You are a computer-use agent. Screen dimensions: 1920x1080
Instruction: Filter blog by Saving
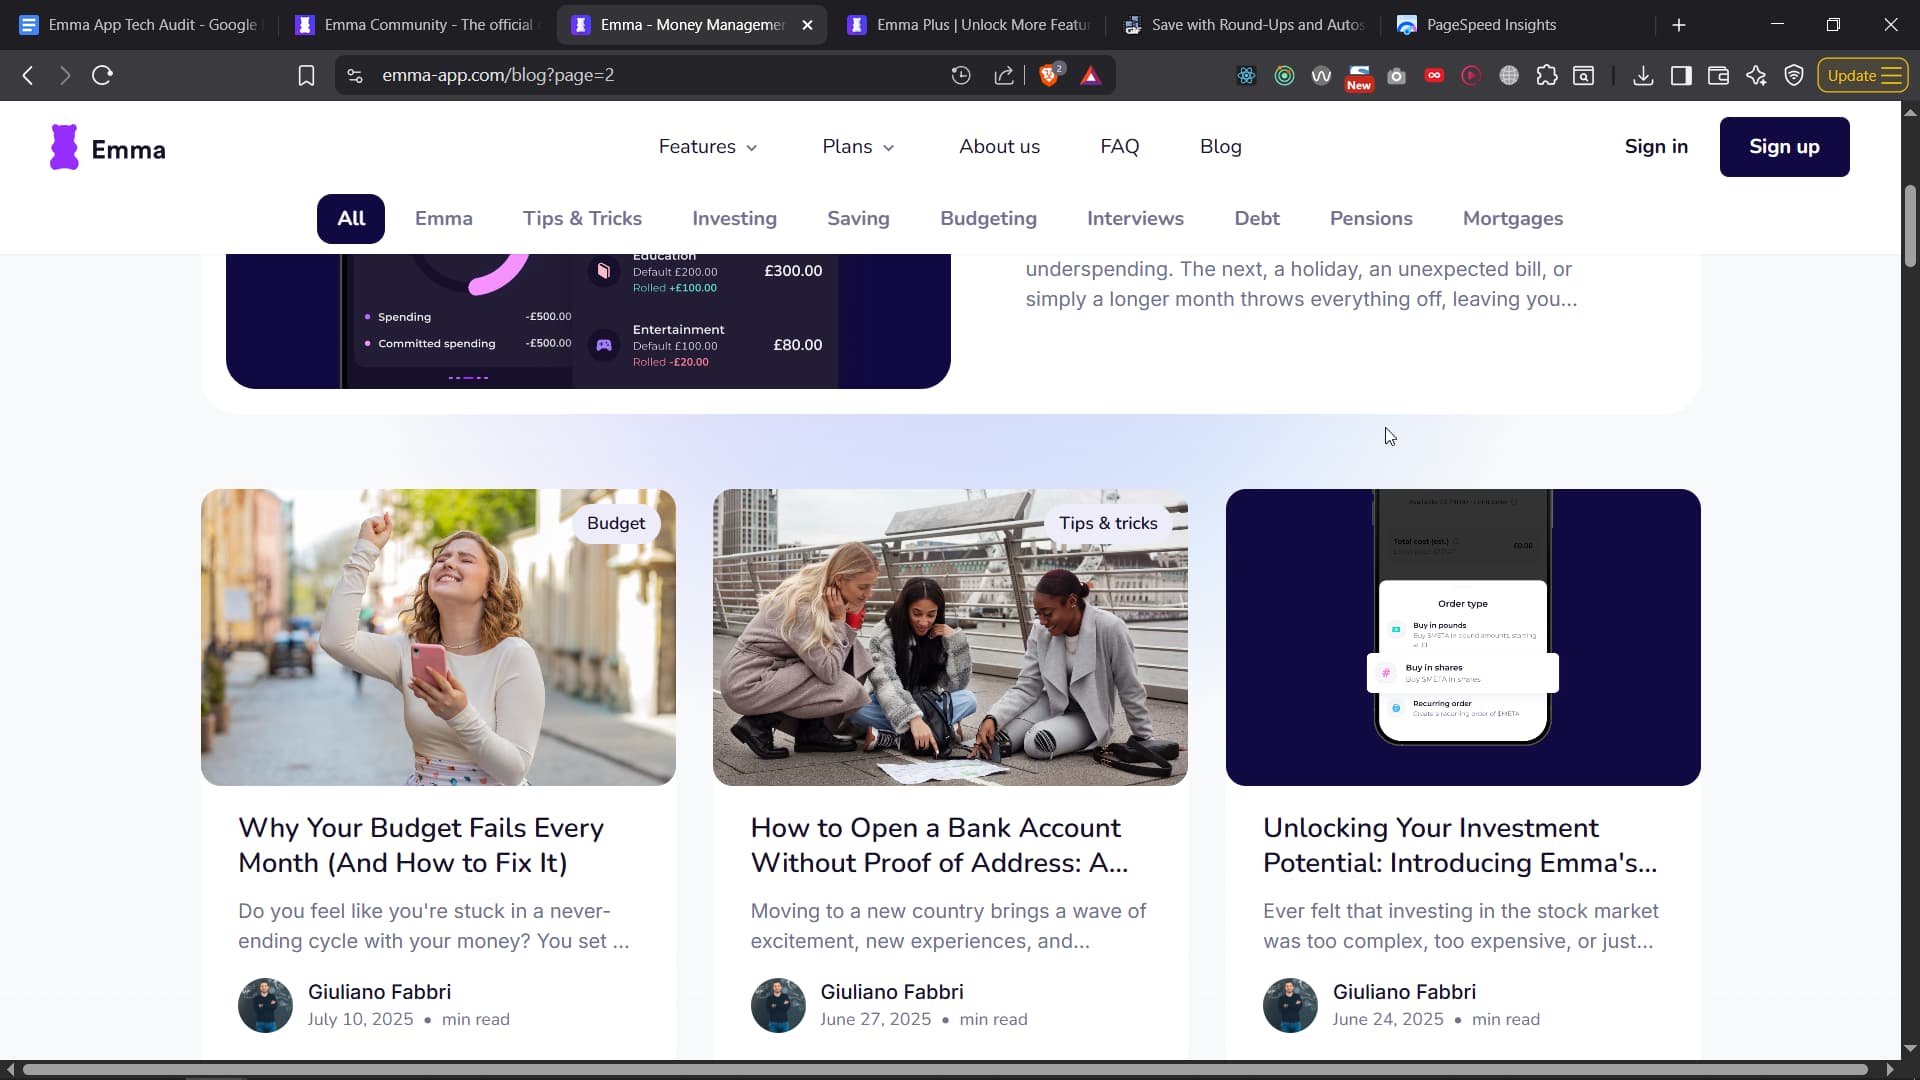coord(858,219)
